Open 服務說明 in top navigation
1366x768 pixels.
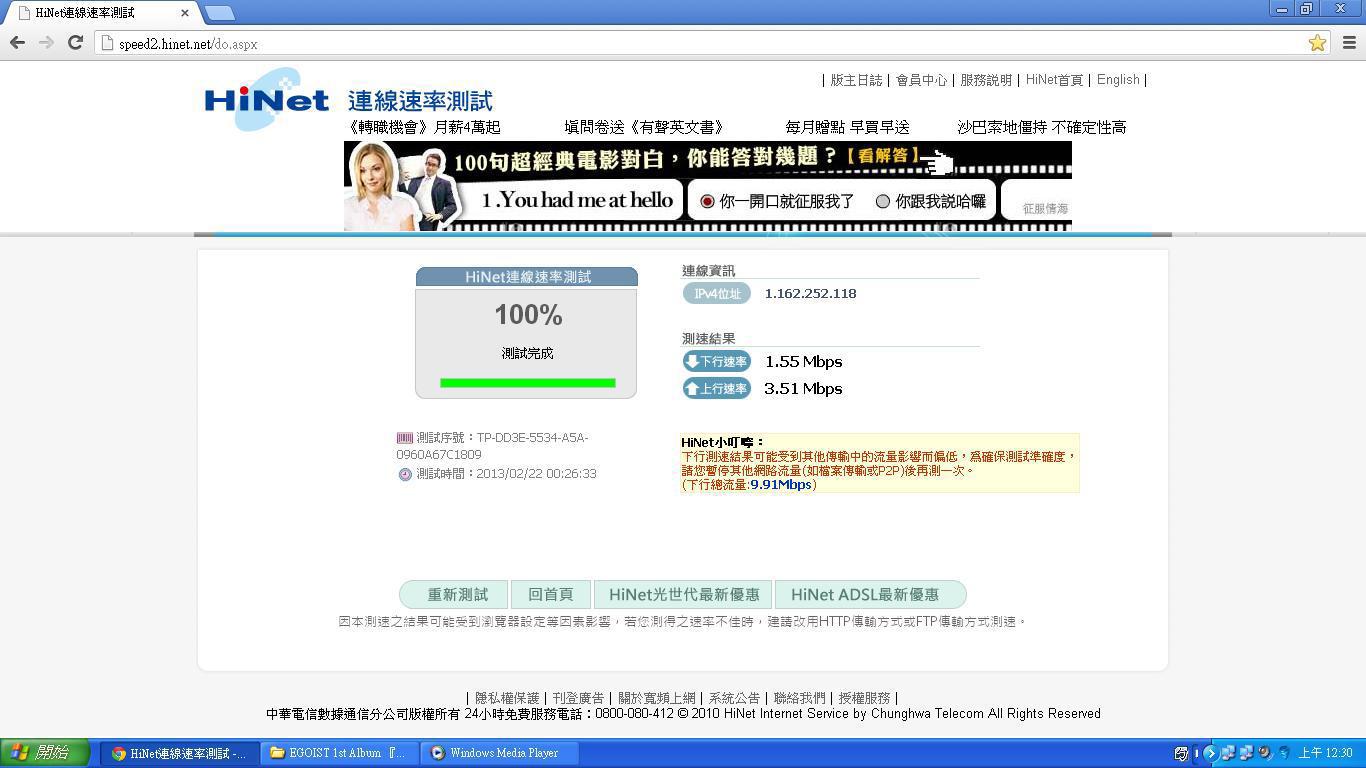[x=986, y=80]
